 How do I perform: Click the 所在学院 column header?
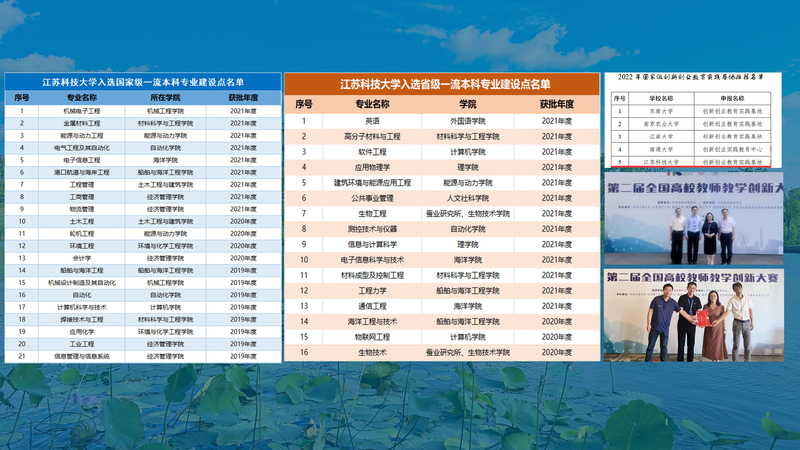[x=165, y=98]
